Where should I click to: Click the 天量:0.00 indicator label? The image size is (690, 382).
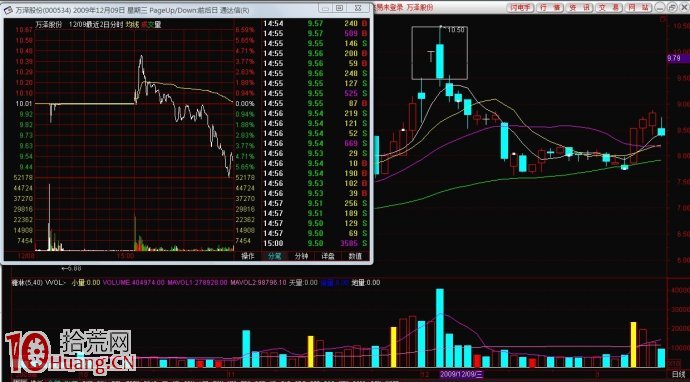tap(303, 283)
